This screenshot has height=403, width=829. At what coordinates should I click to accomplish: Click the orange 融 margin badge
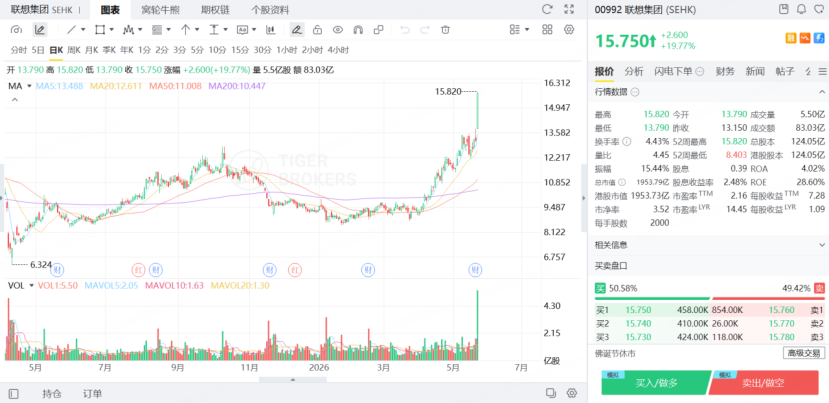tap(791, 38)
